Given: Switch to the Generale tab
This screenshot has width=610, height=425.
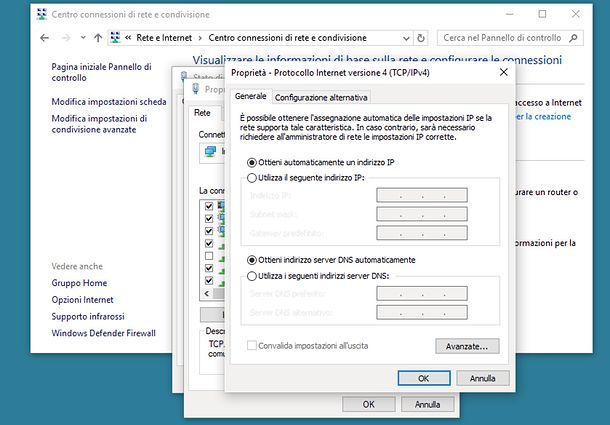Looking at the screenshot, I should tap(251, 96).
